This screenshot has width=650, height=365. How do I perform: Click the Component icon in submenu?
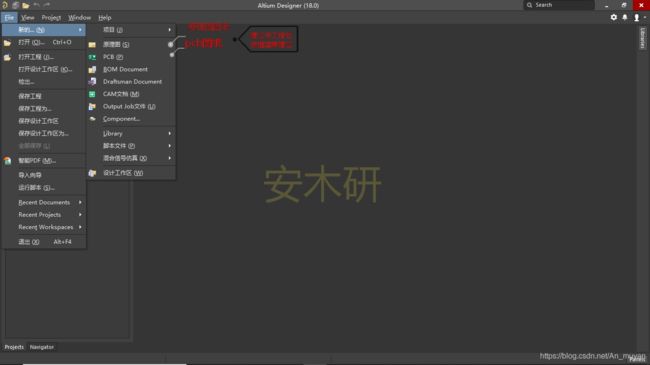click(92, 119)
